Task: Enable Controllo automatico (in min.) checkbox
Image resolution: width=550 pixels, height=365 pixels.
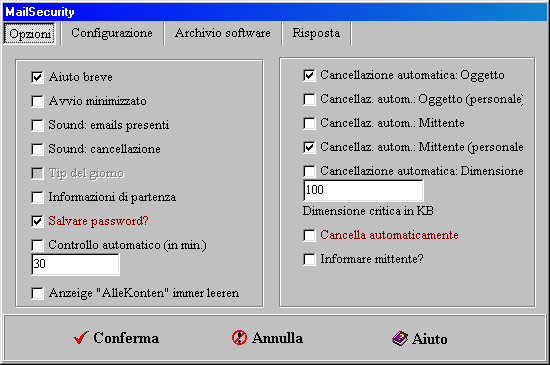Action: pos(37,245)
